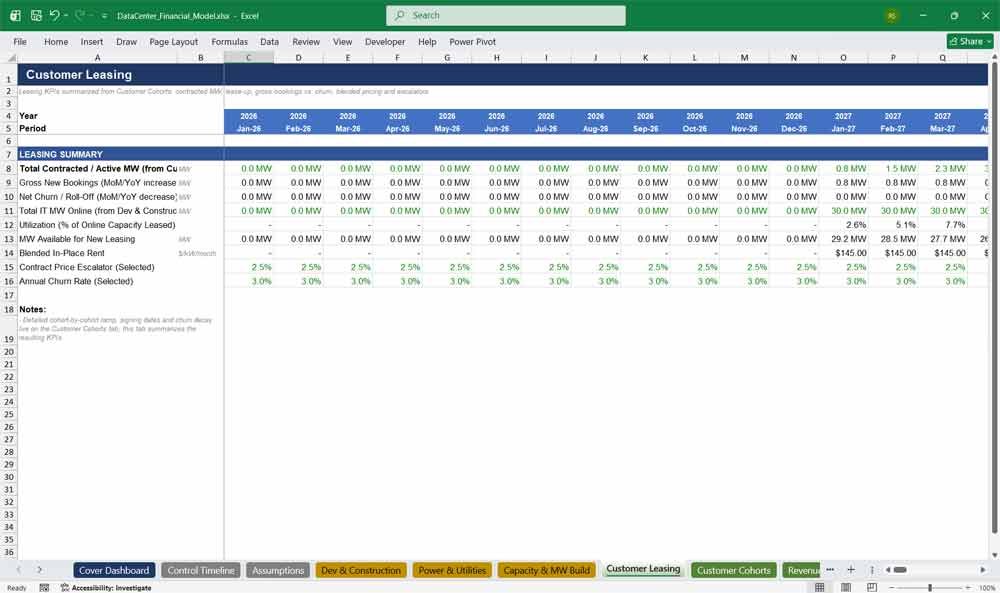Open the Draw ribbon tab
This screenshot has height=593, width=1000.
tap(126, 41)
